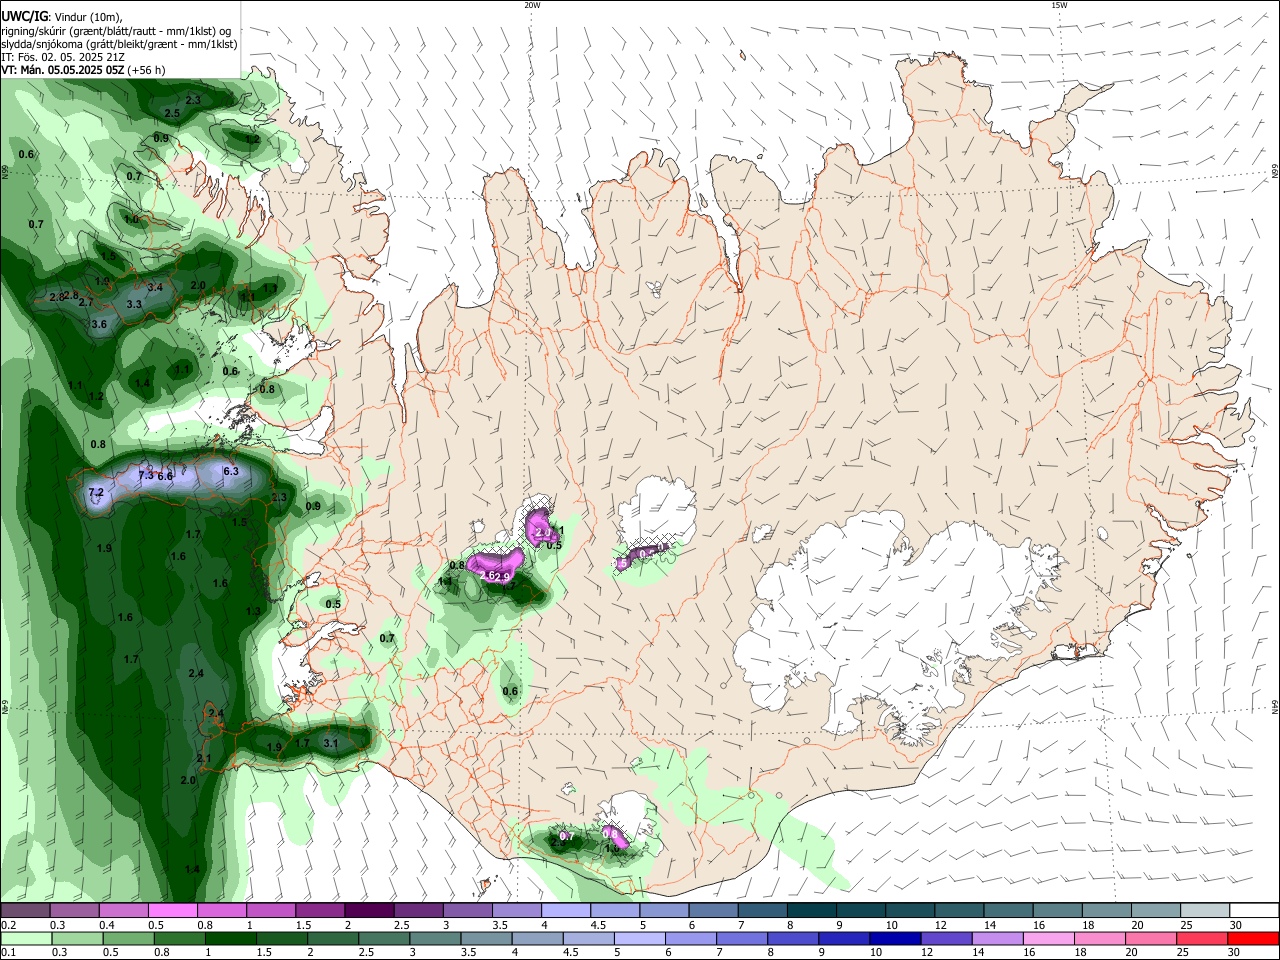Screen dimensions: 1280x960
Task: Click the '3.4' precipitation value
Action: point(155,288)
